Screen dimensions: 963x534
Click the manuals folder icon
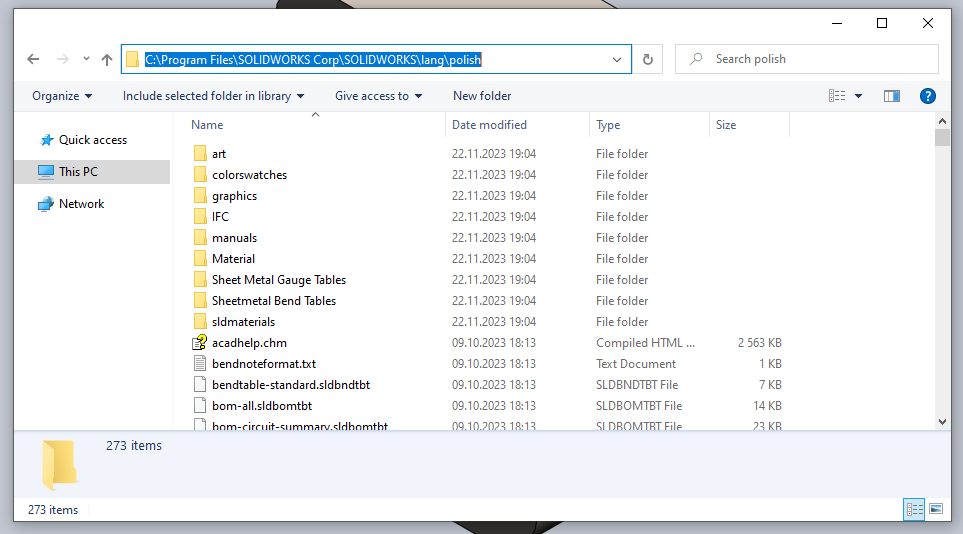[200, 238]
